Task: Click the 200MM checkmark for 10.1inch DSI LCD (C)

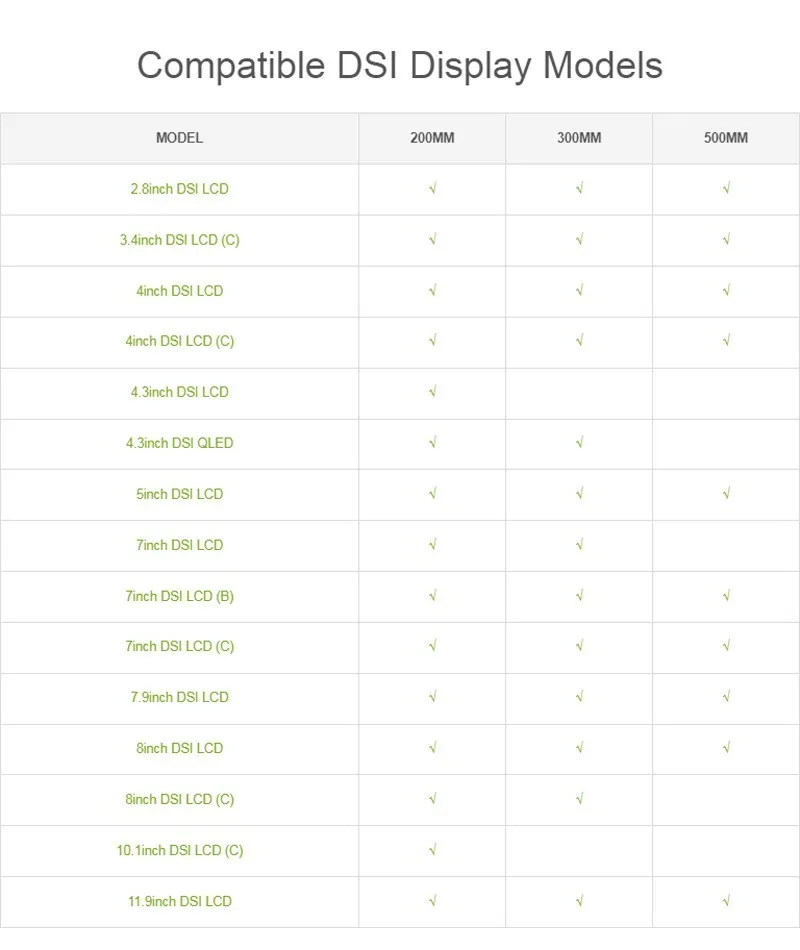Action: [x=432, y=850]
